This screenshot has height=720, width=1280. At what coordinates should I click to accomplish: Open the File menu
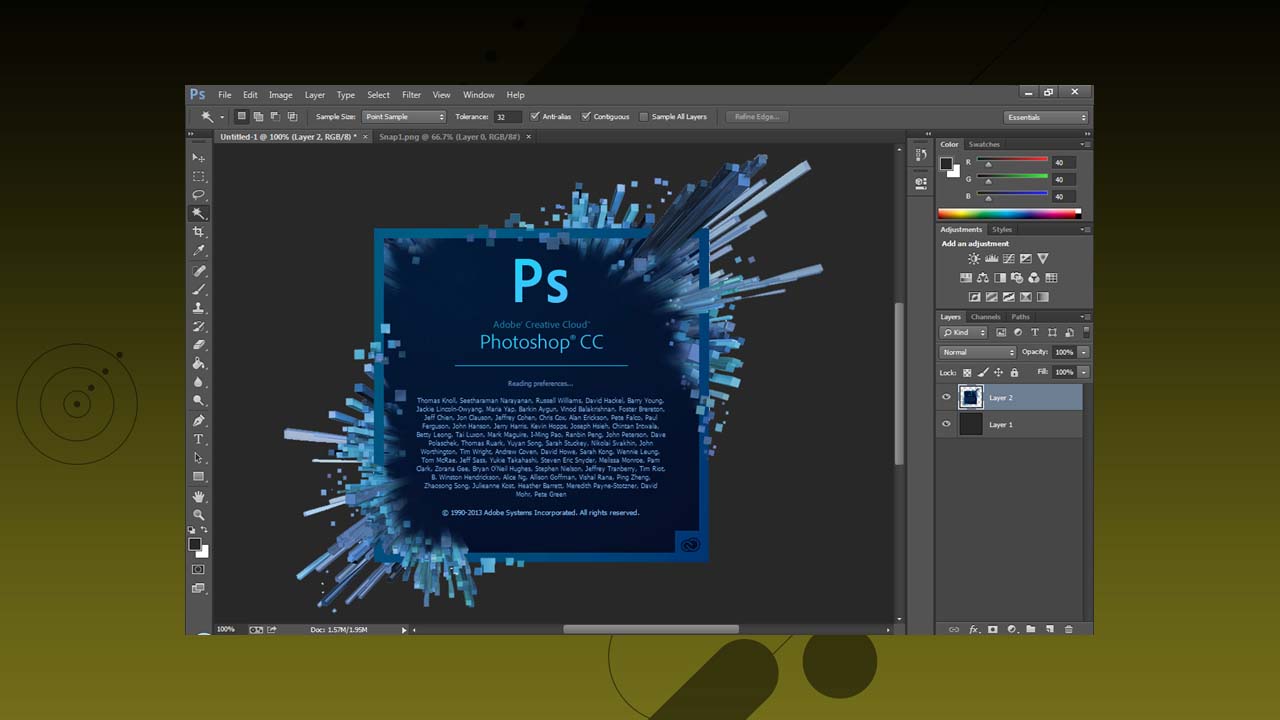click(225, 95)
